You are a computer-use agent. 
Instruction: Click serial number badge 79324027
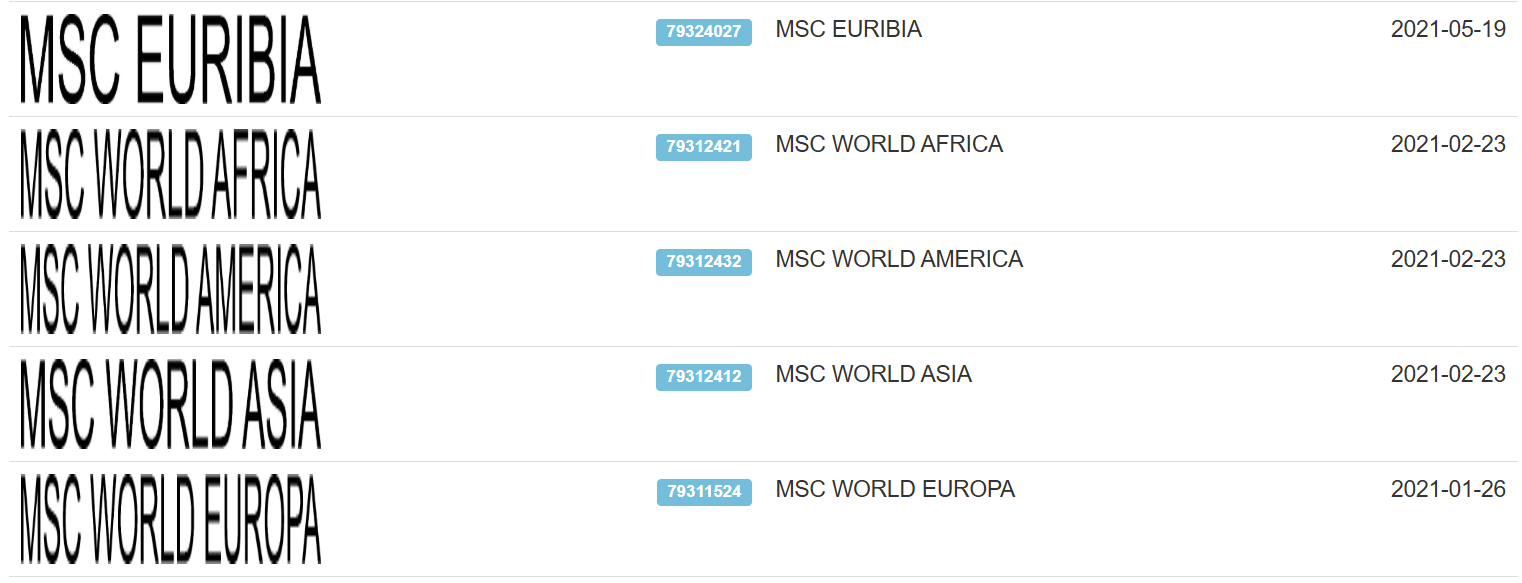[703, 32]
